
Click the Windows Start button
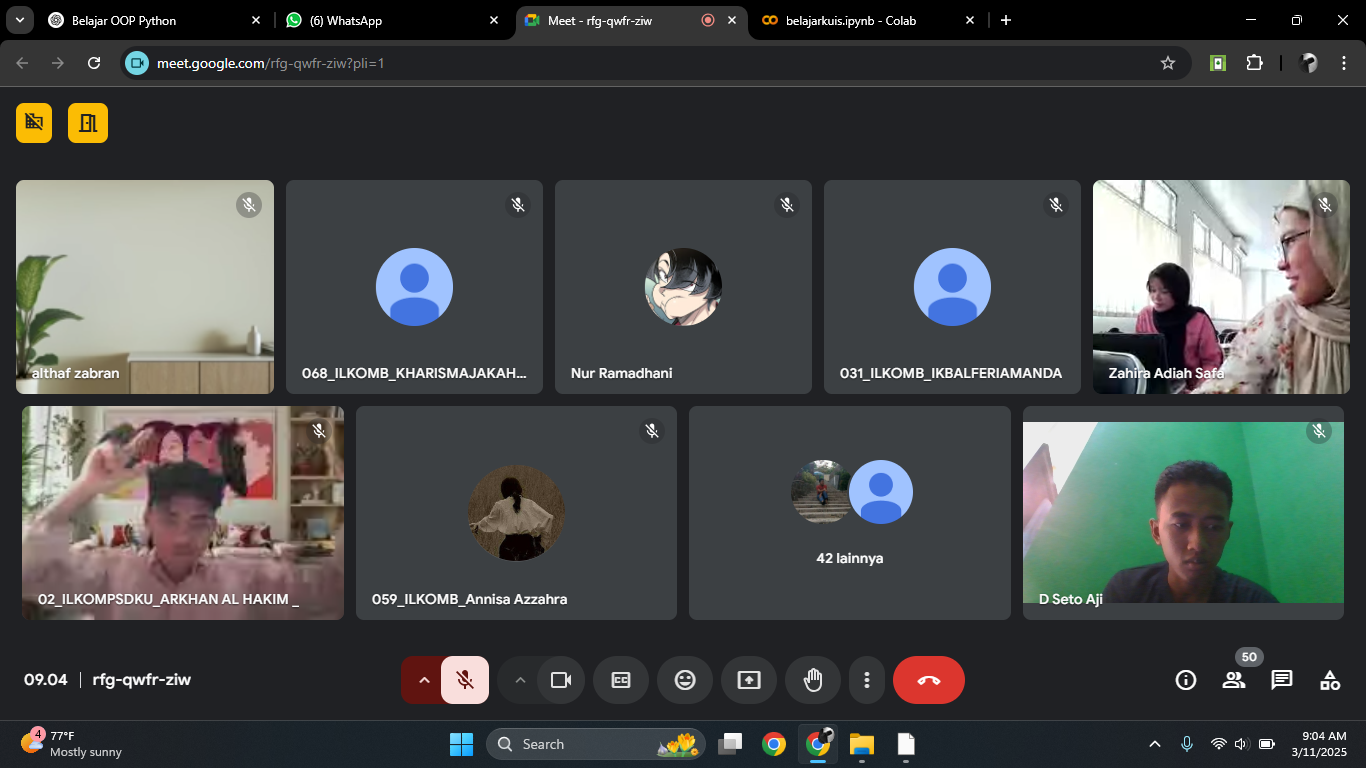[x=461, y=744]
